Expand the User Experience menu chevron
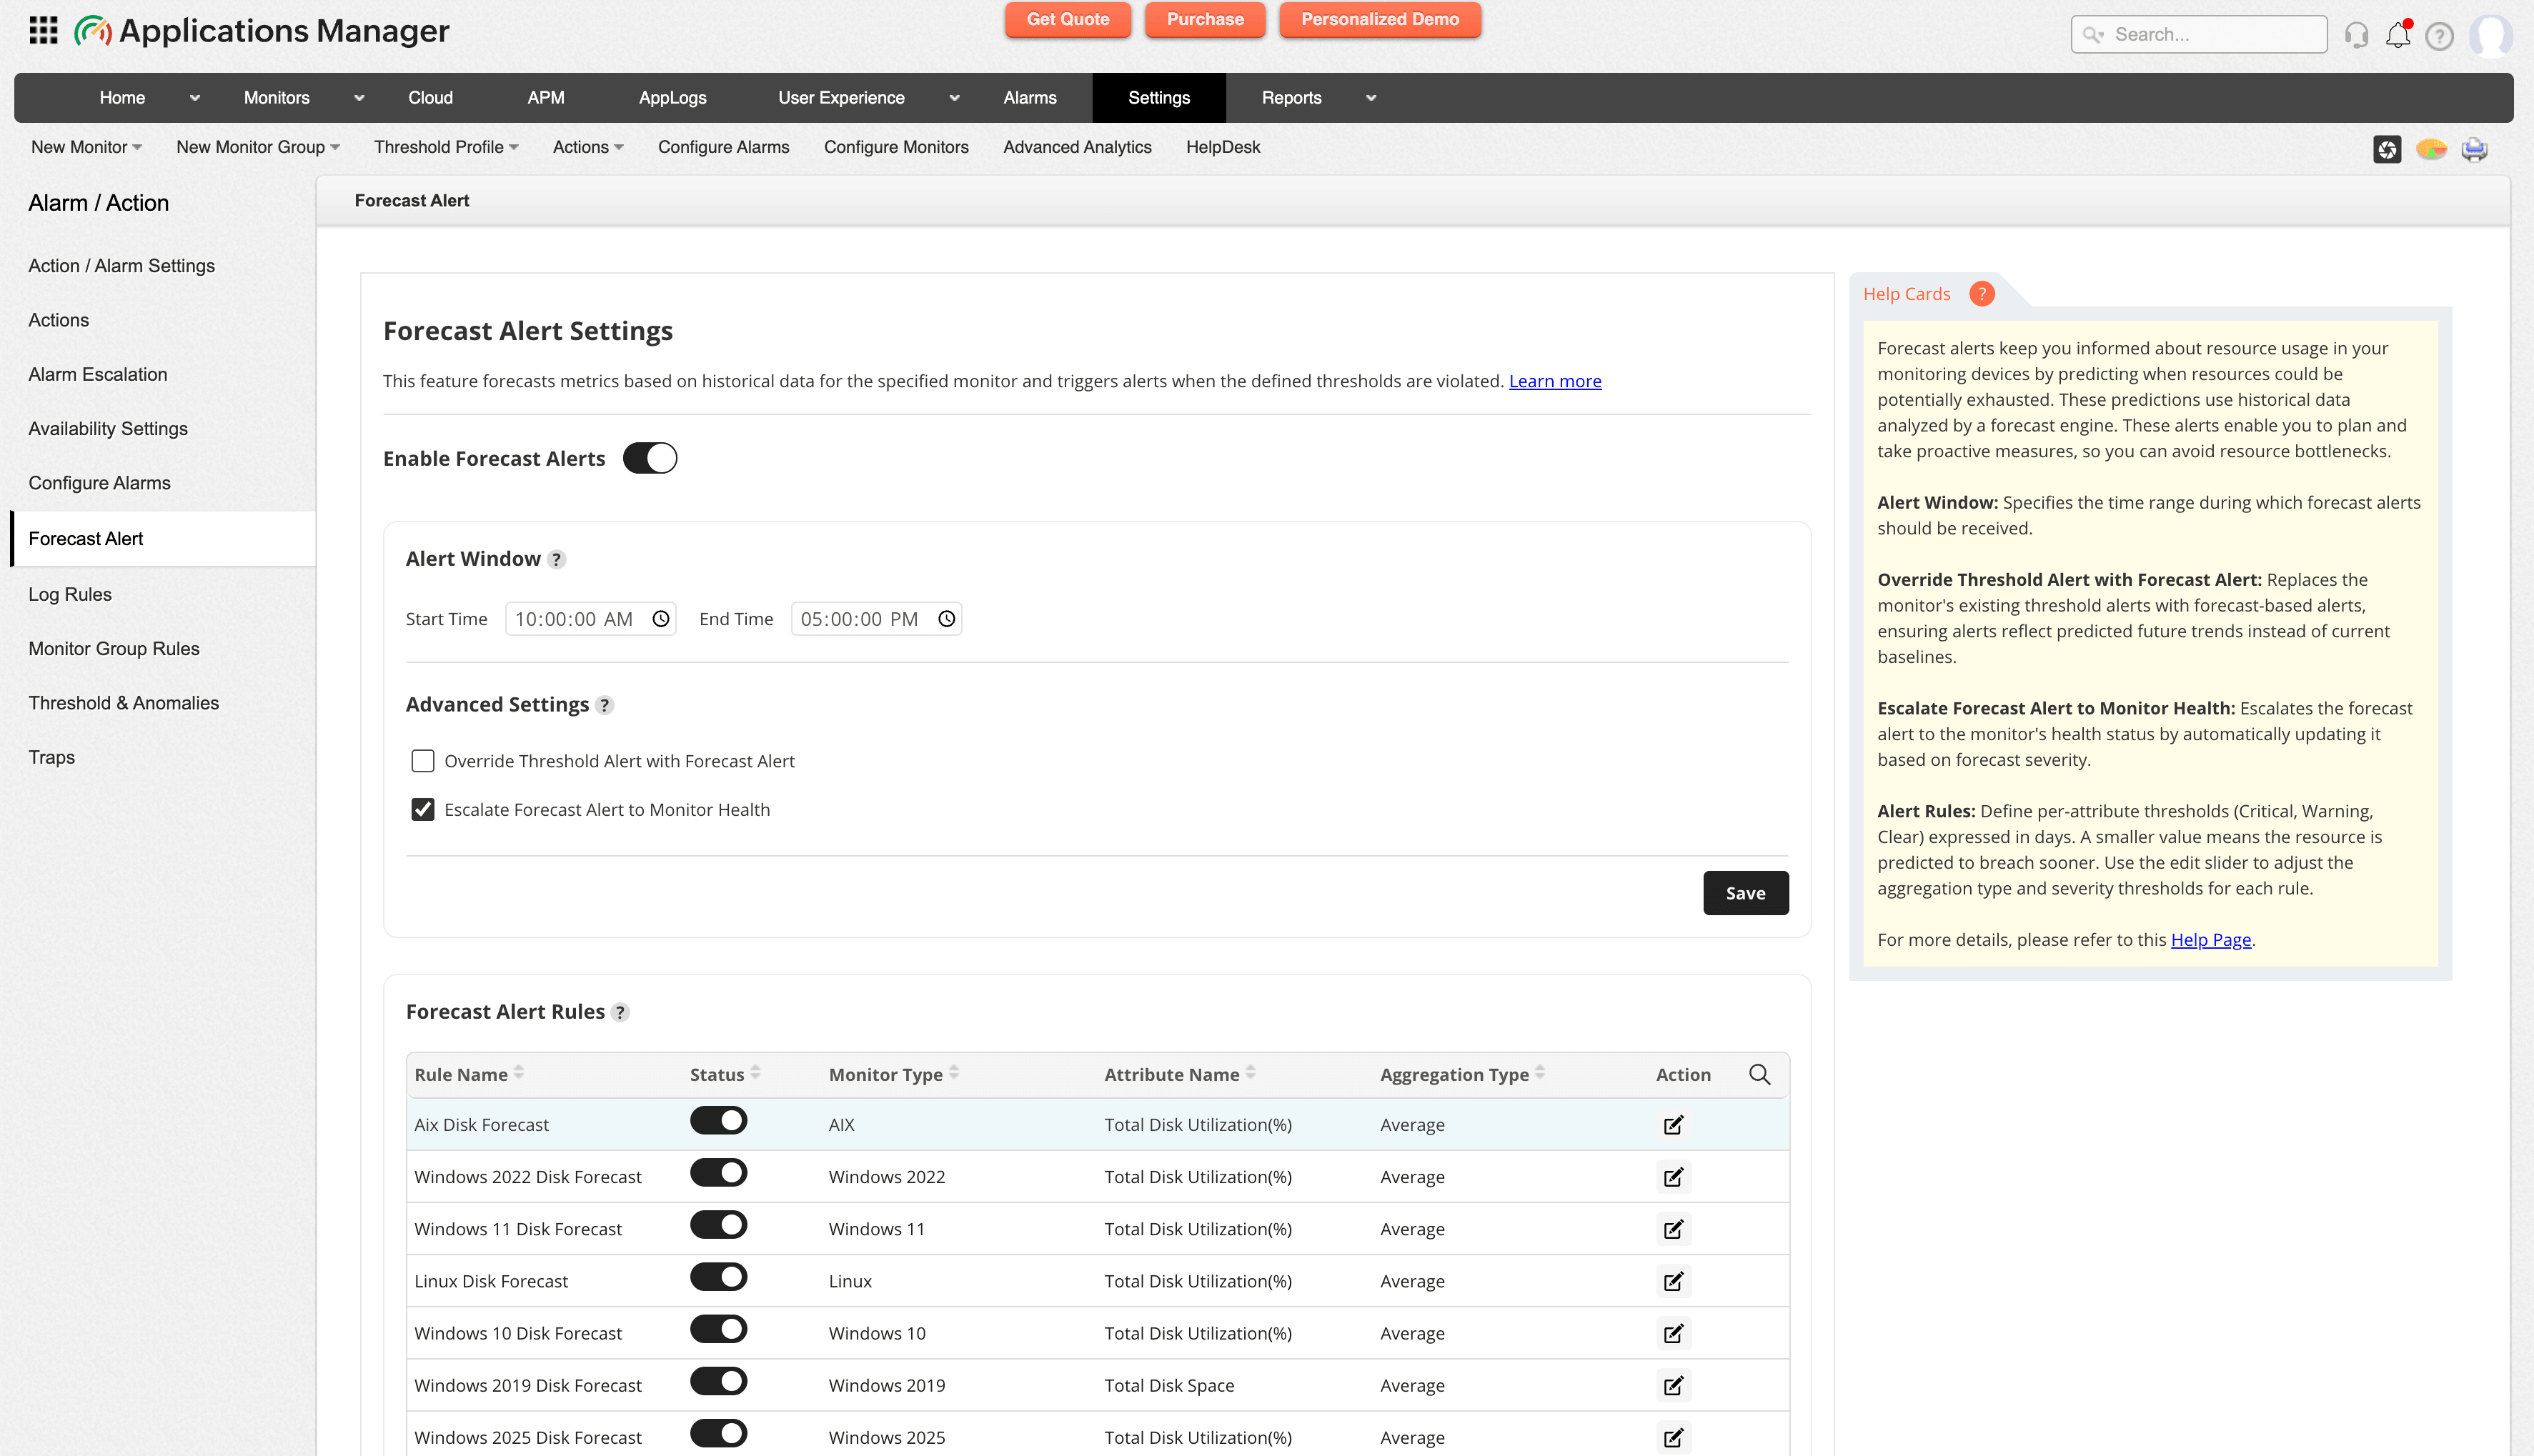The image size is (2534, 1456). point(954,98)
